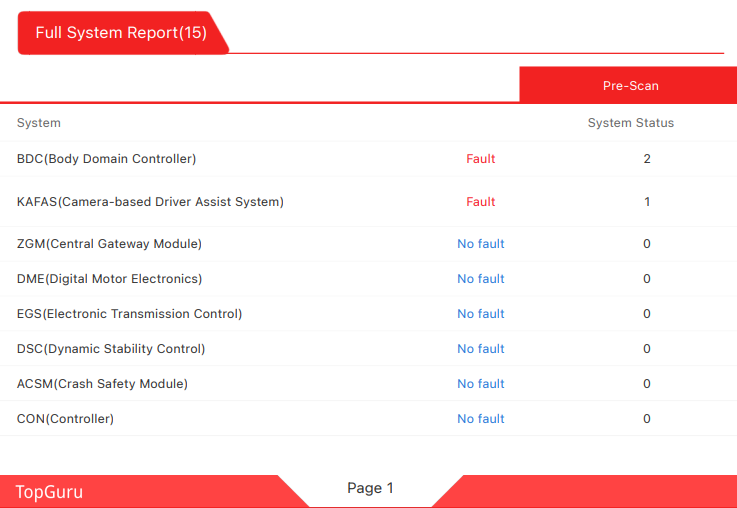
Task: Open the Pre-Scan tab
Action: (630, 86)
